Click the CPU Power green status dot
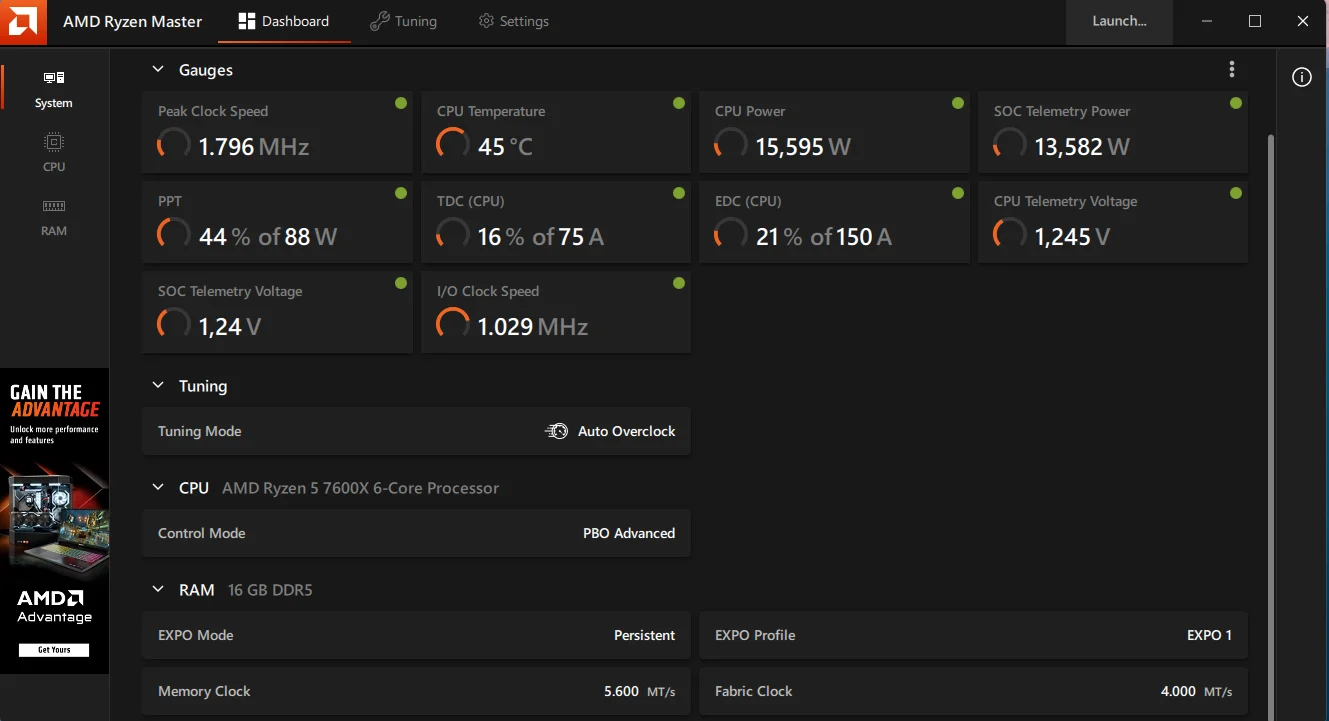The height and width of the screenshot is (721, 1329). click(958, 103)
